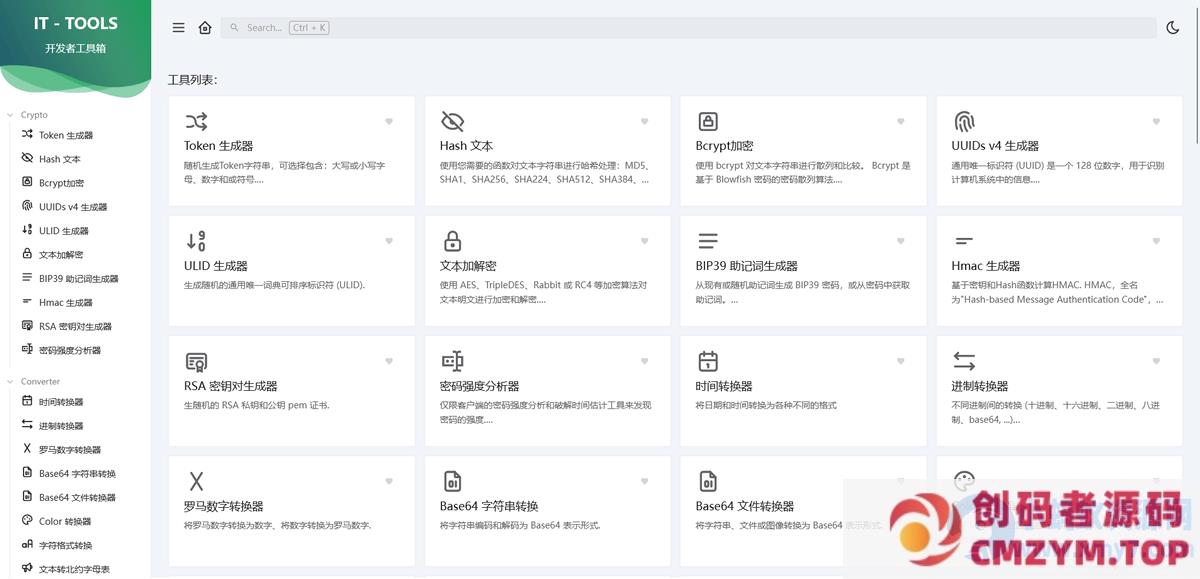
Task: Toggle the sidebar hamburger menu icon
Action: click(x=178, y=28)
